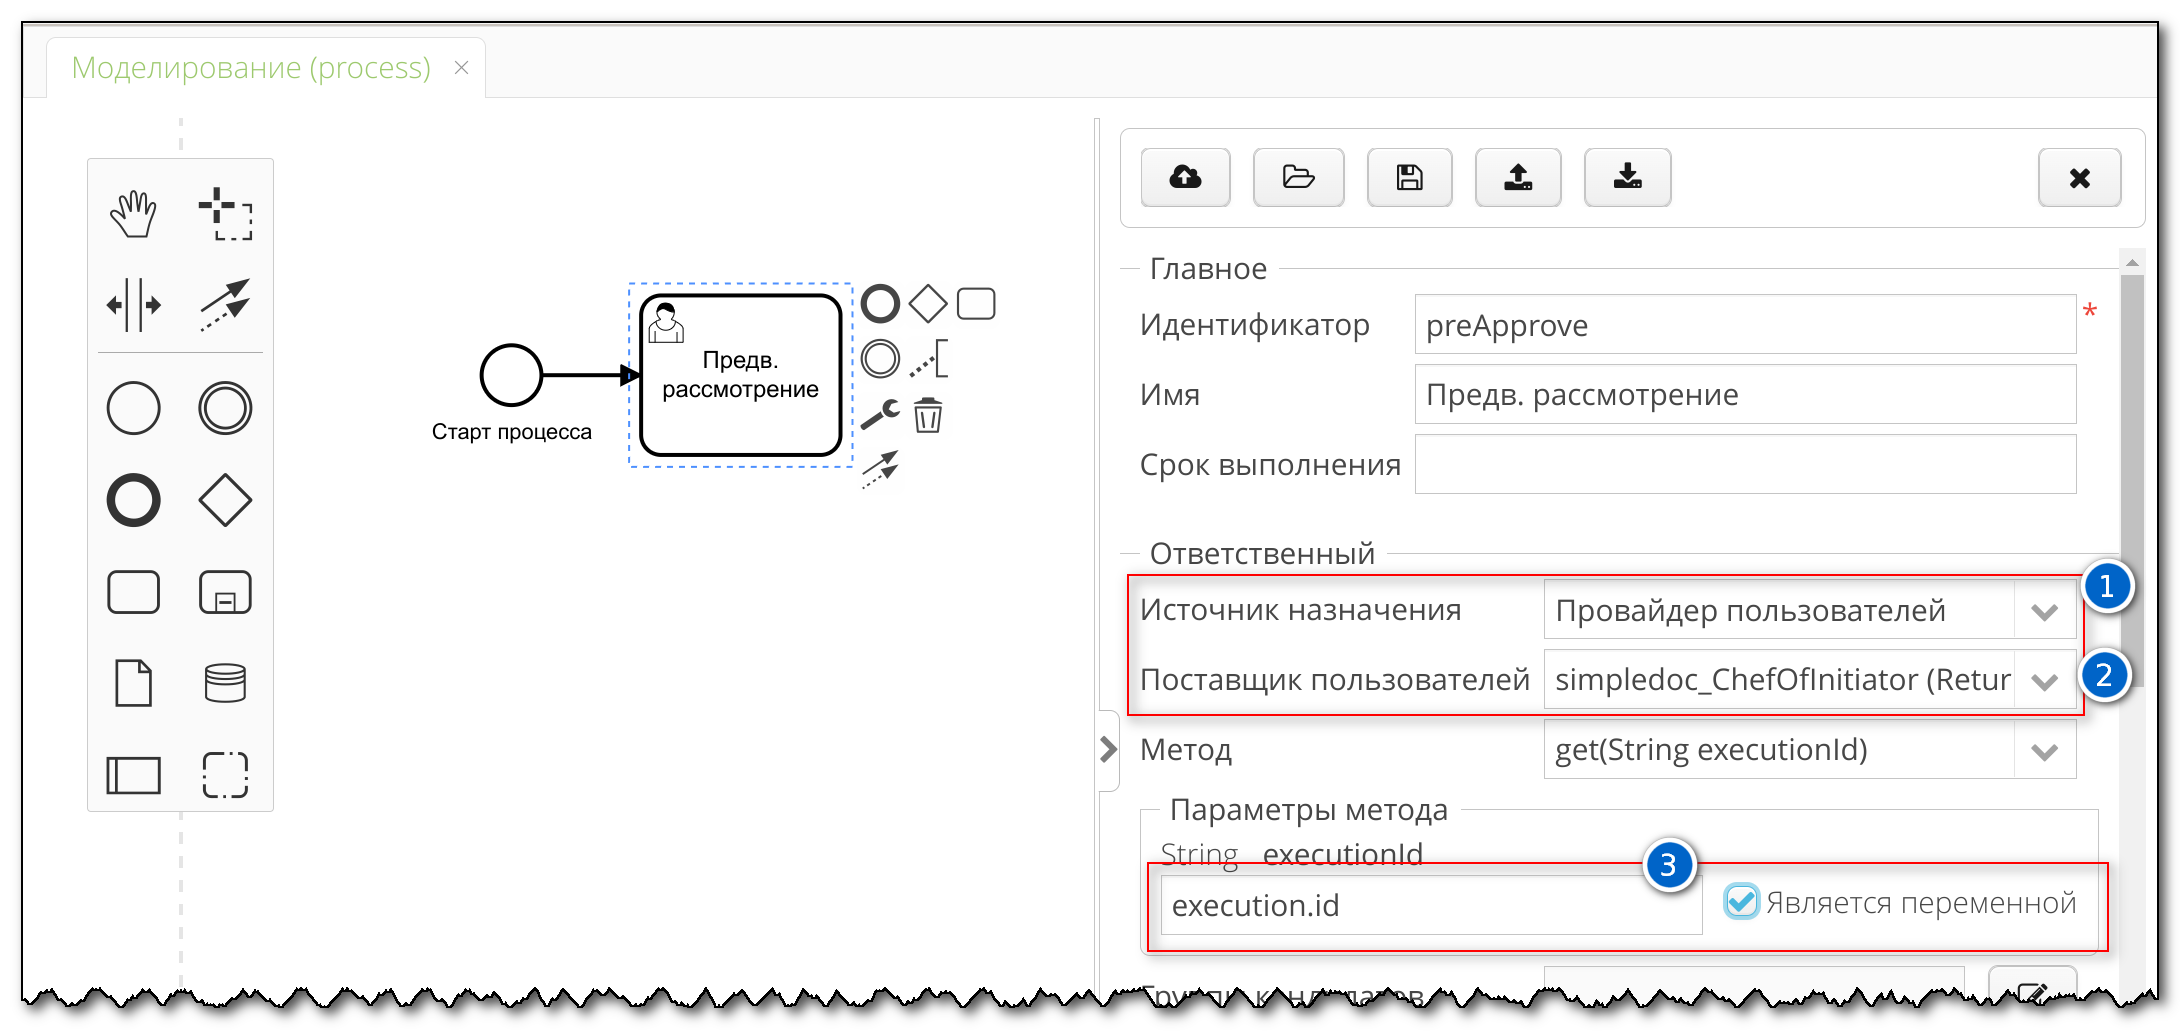Click the download model button
This screenshot has width=2180, height=1035.
(1627, 177)
